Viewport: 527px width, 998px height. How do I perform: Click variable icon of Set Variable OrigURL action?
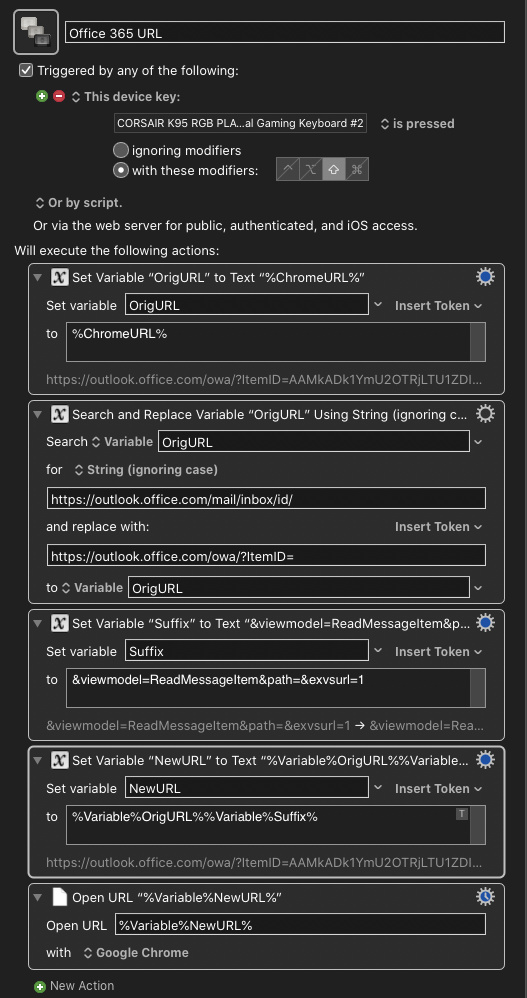click(x=59, y=278)
